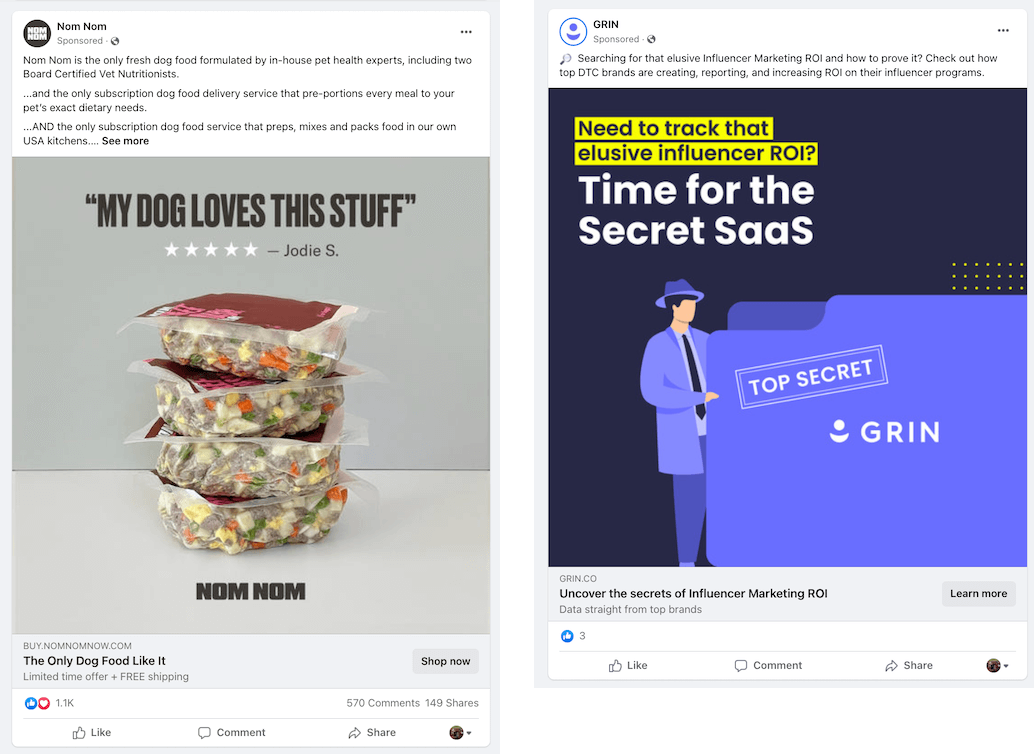Share the GRIN post

click(x=908, y=665)
